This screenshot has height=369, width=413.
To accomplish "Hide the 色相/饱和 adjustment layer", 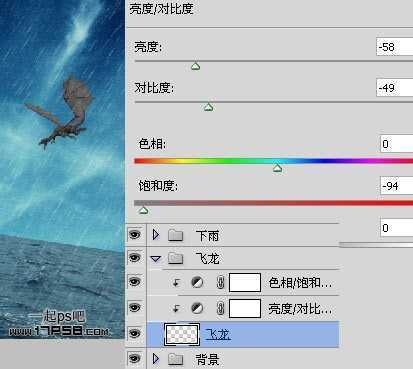I will [x=135, y=282].
